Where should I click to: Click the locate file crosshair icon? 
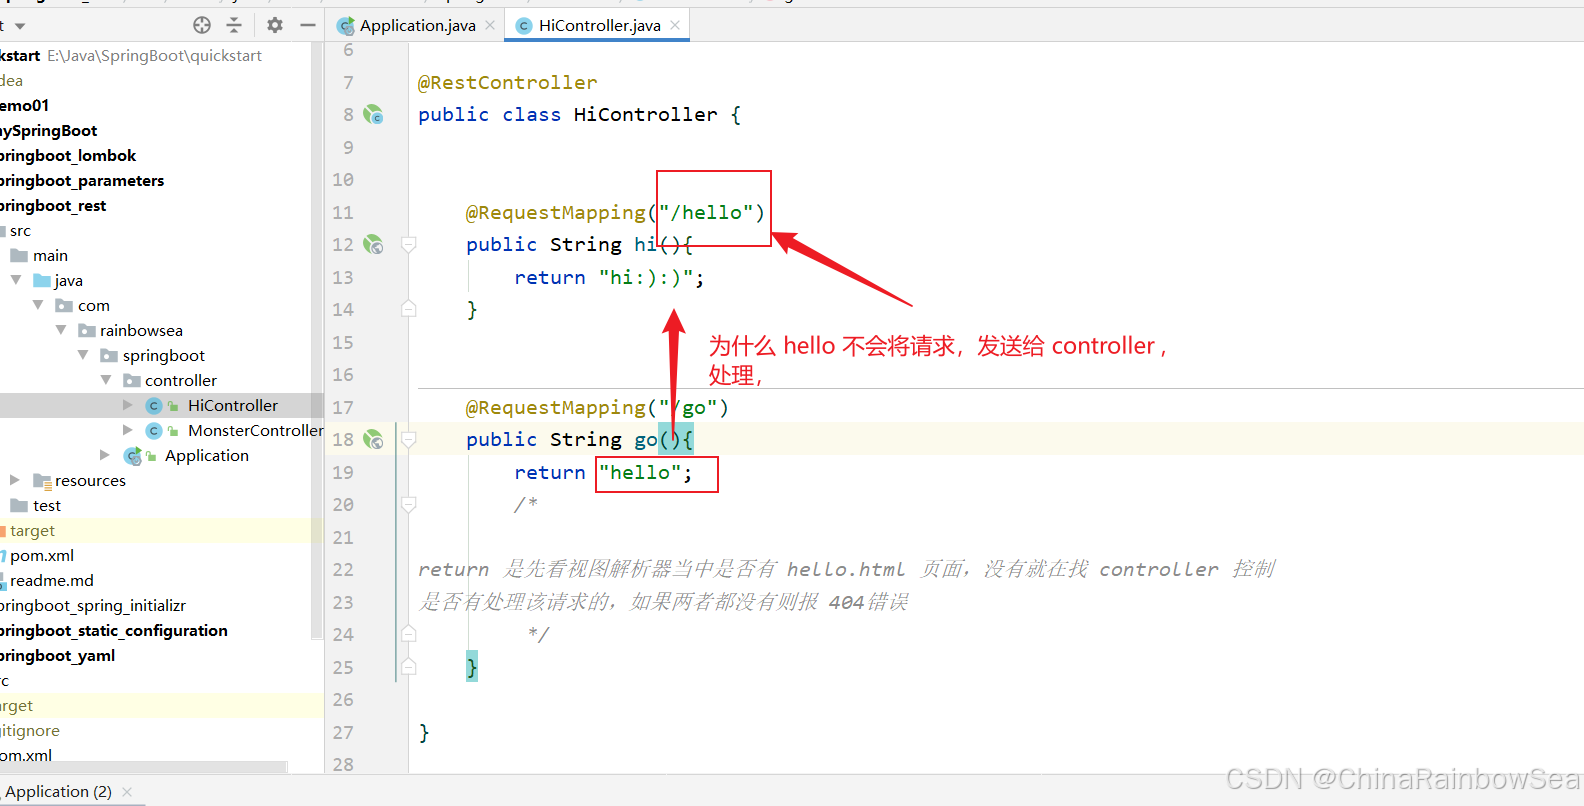tap(202, 25)
